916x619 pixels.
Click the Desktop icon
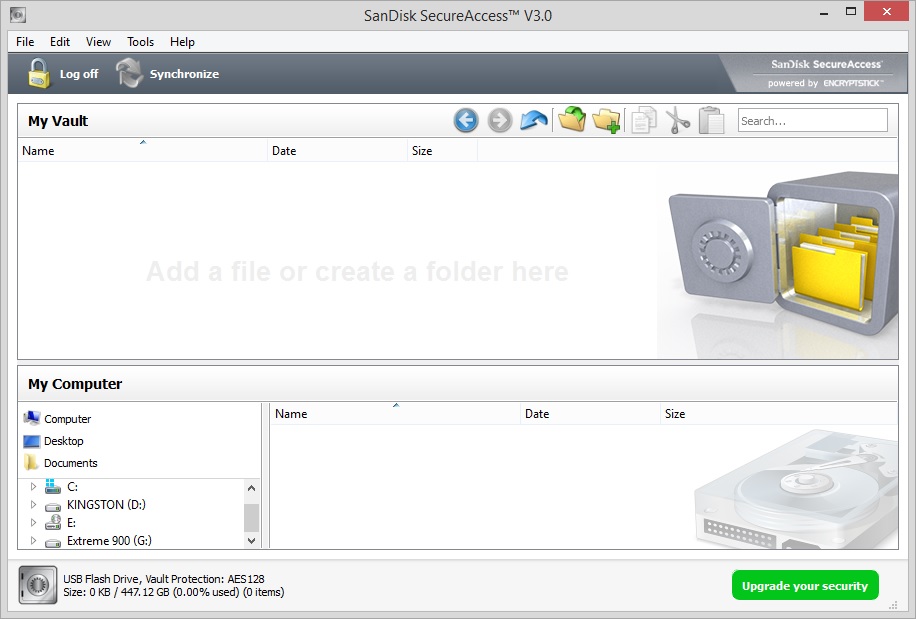pyautogui.click(x=32, y=441)
